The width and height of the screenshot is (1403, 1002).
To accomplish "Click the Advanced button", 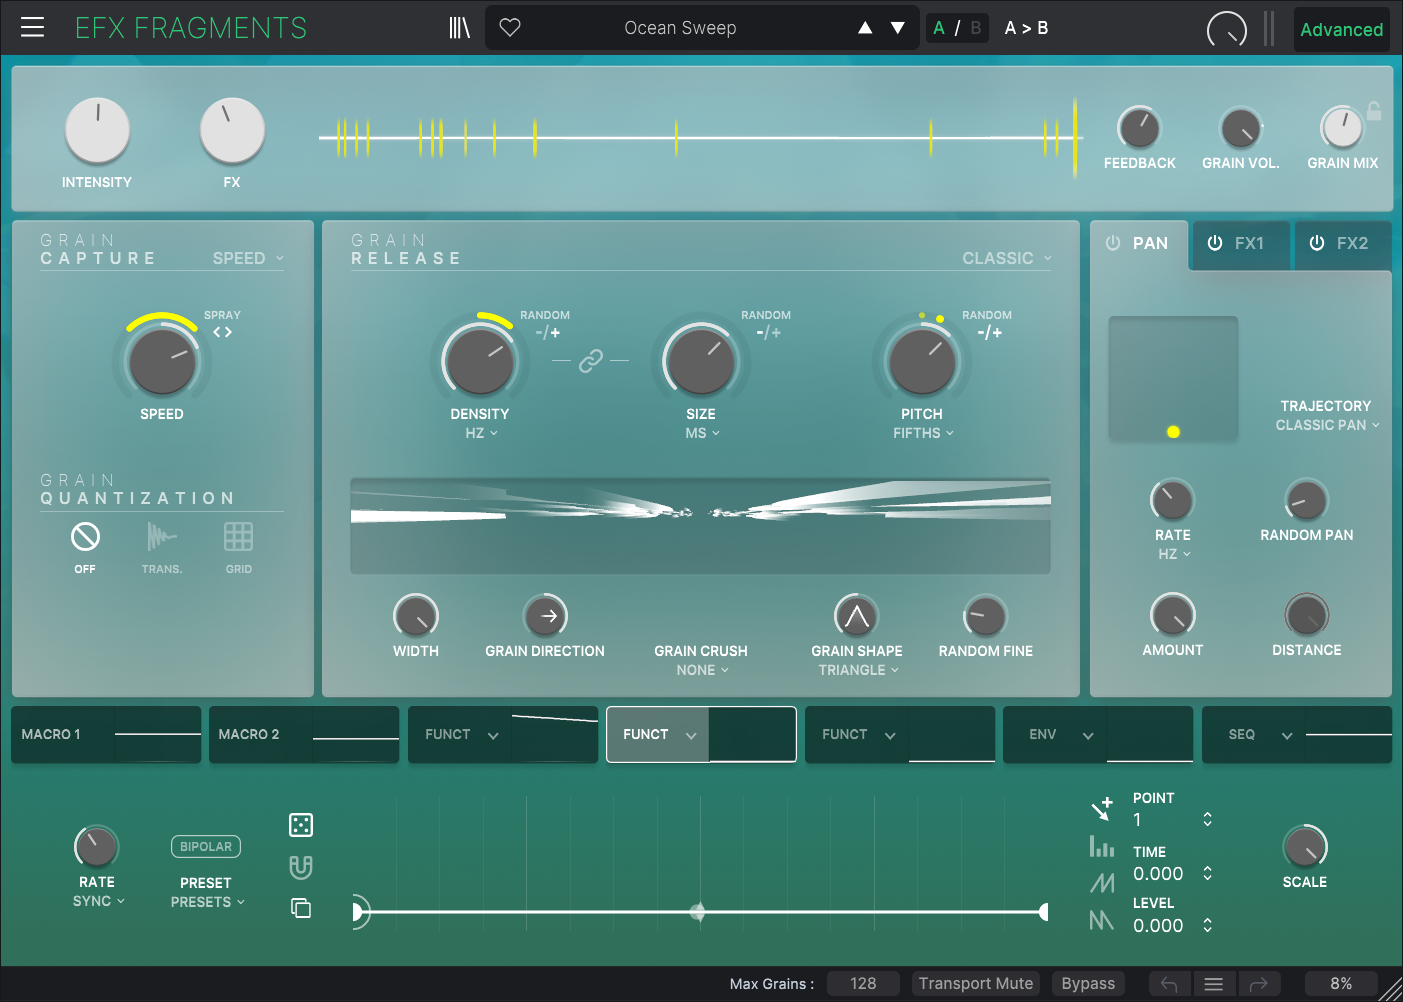I will pos(1341,29).
